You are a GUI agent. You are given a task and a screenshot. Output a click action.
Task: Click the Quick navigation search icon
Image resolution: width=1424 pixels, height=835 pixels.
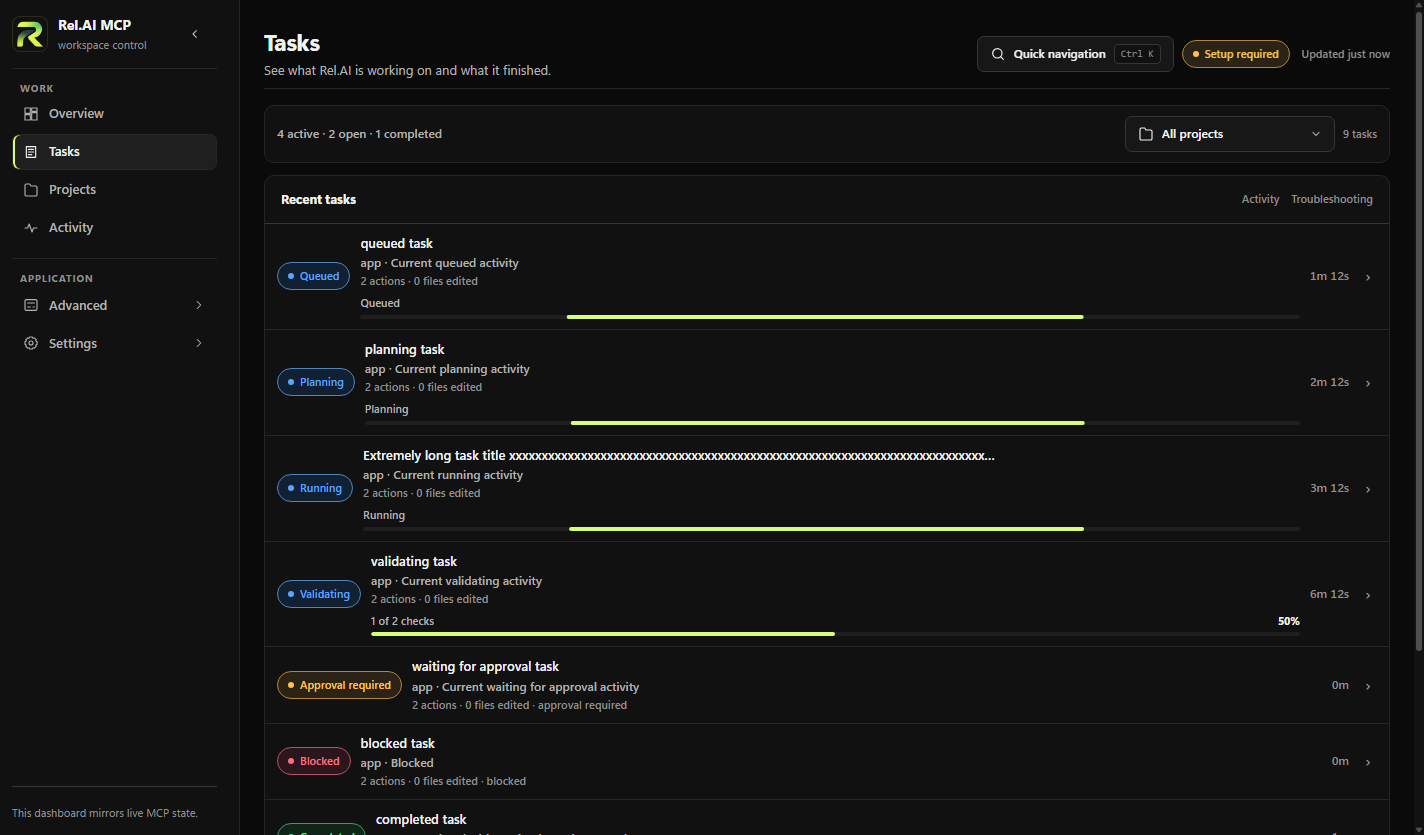pos(997,54)
